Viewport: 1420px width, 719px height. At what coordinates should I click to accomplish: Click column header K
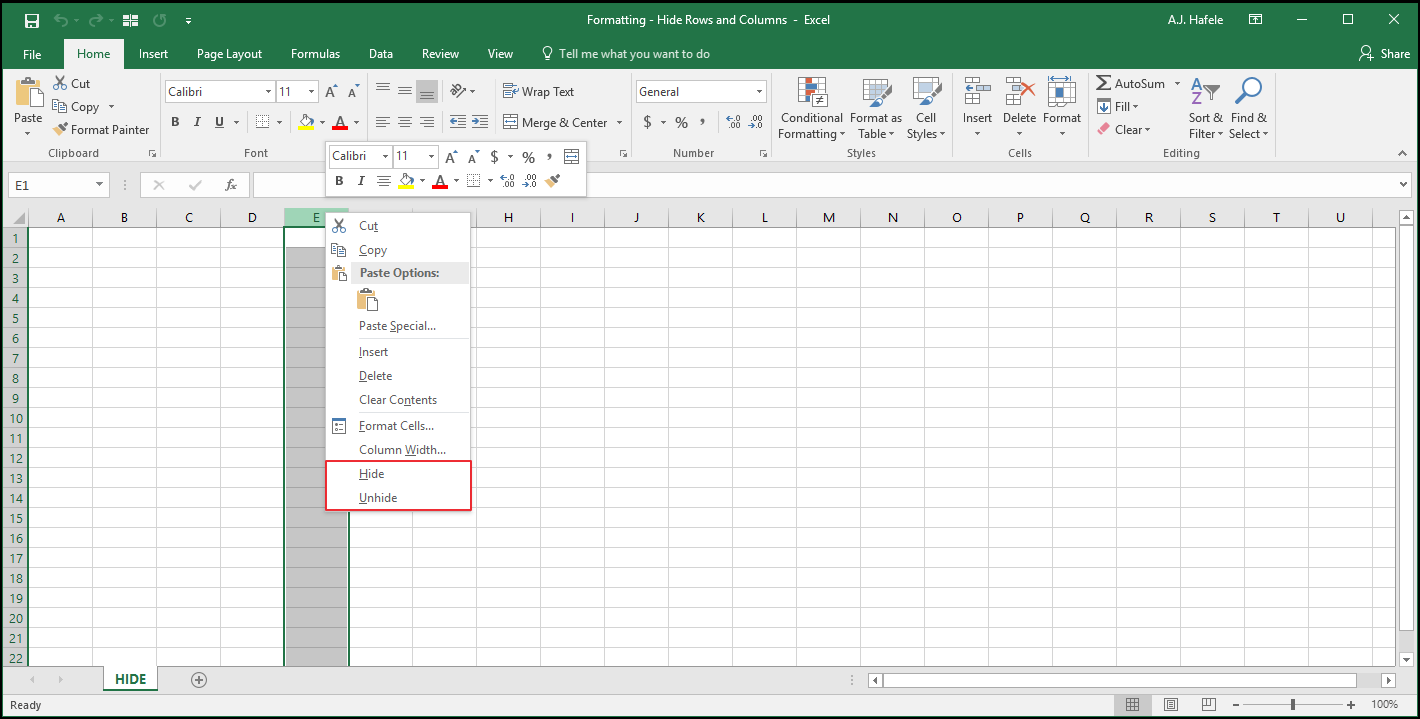click(700, 217)
